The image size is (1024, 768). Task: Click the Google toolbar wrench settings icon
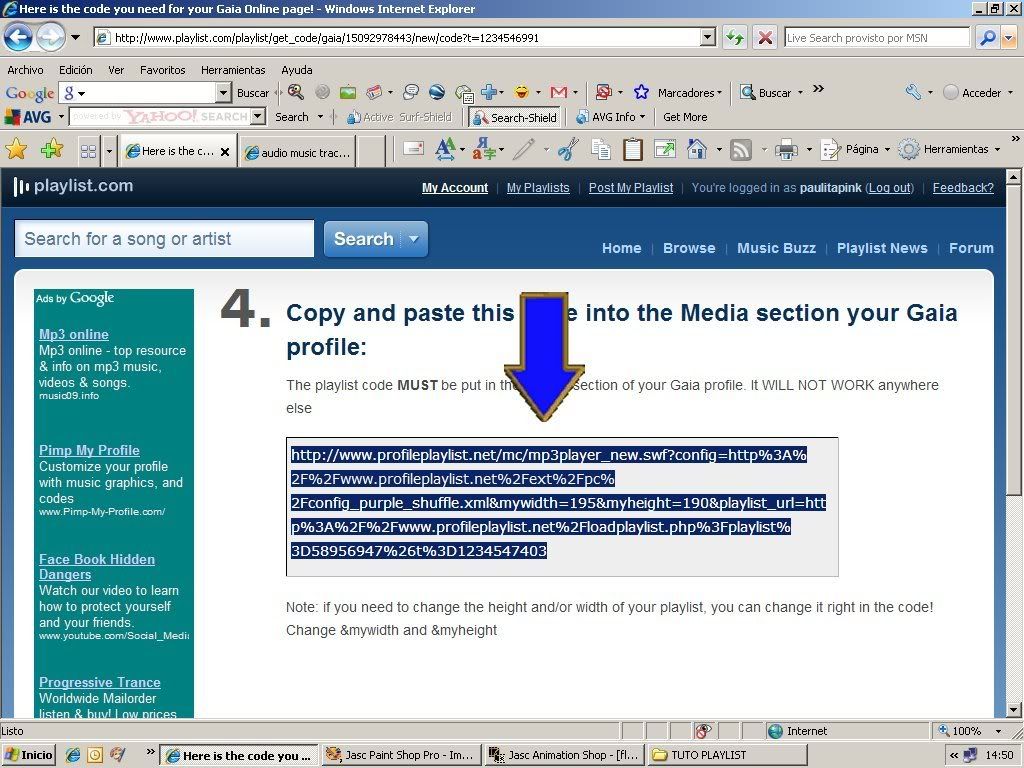tap(913, 92)
